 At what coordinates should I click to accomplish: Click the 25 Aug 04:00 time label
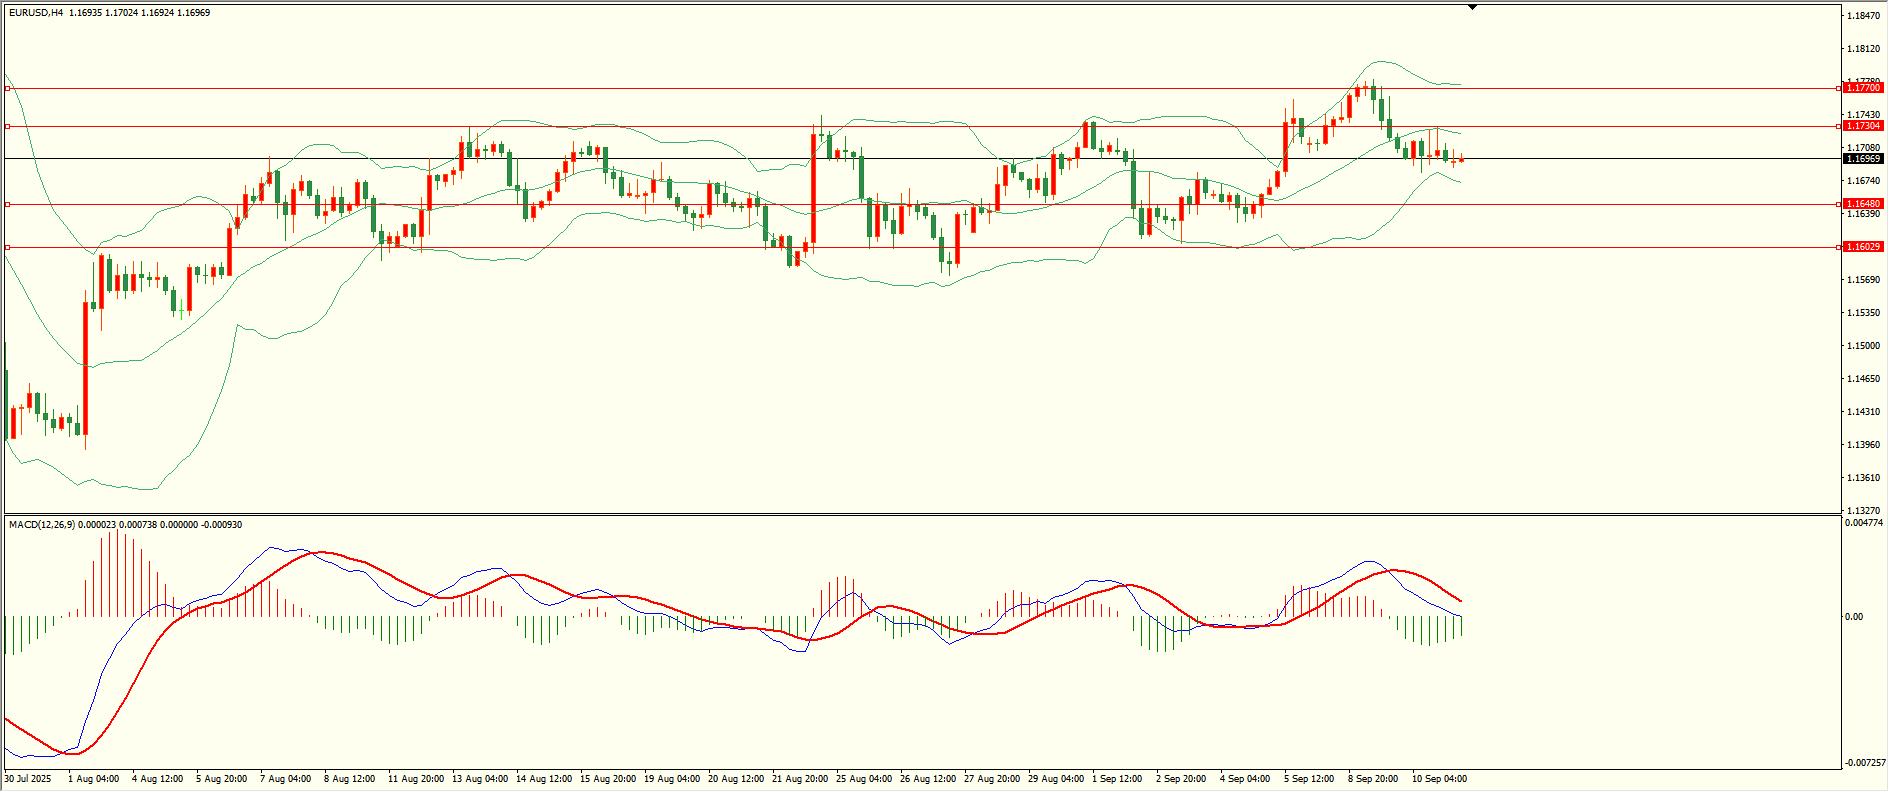click(864, 779)
